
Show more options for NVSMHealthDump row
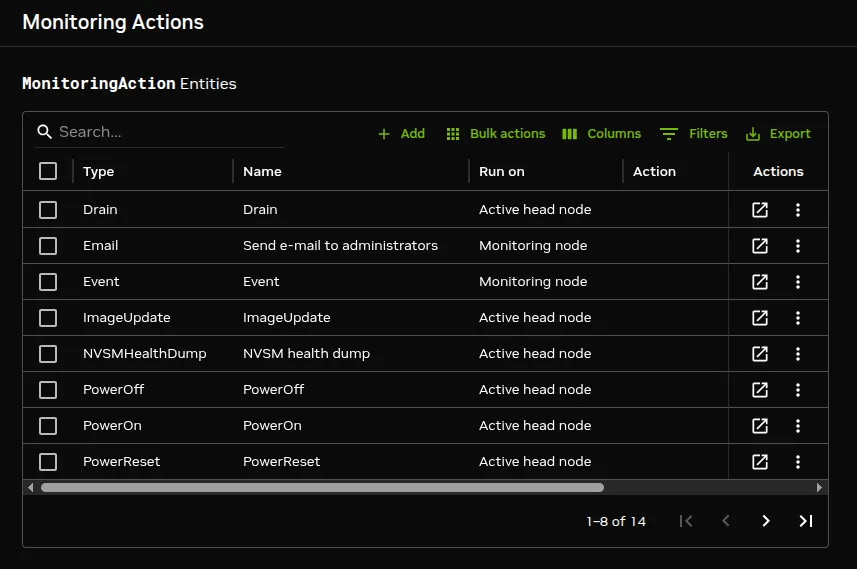tap(798, 354)
